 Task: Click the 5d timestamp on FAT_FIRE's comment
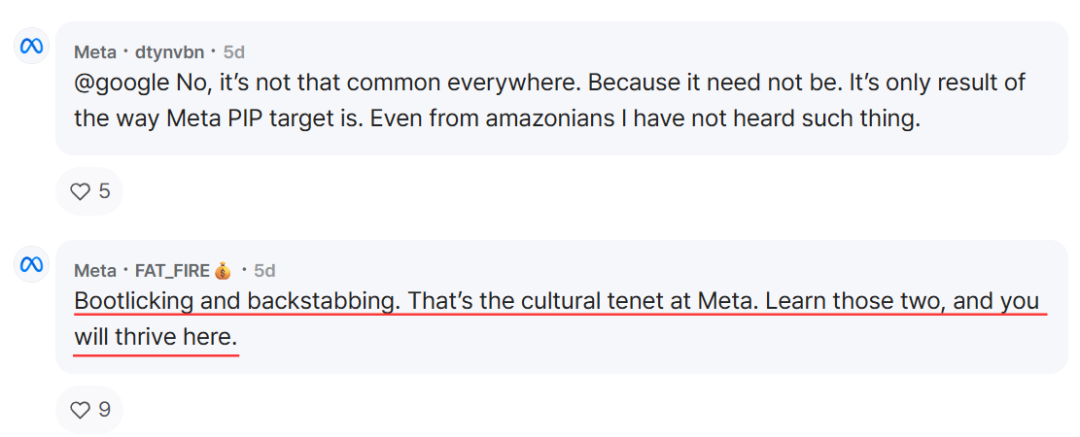[264, 271]
